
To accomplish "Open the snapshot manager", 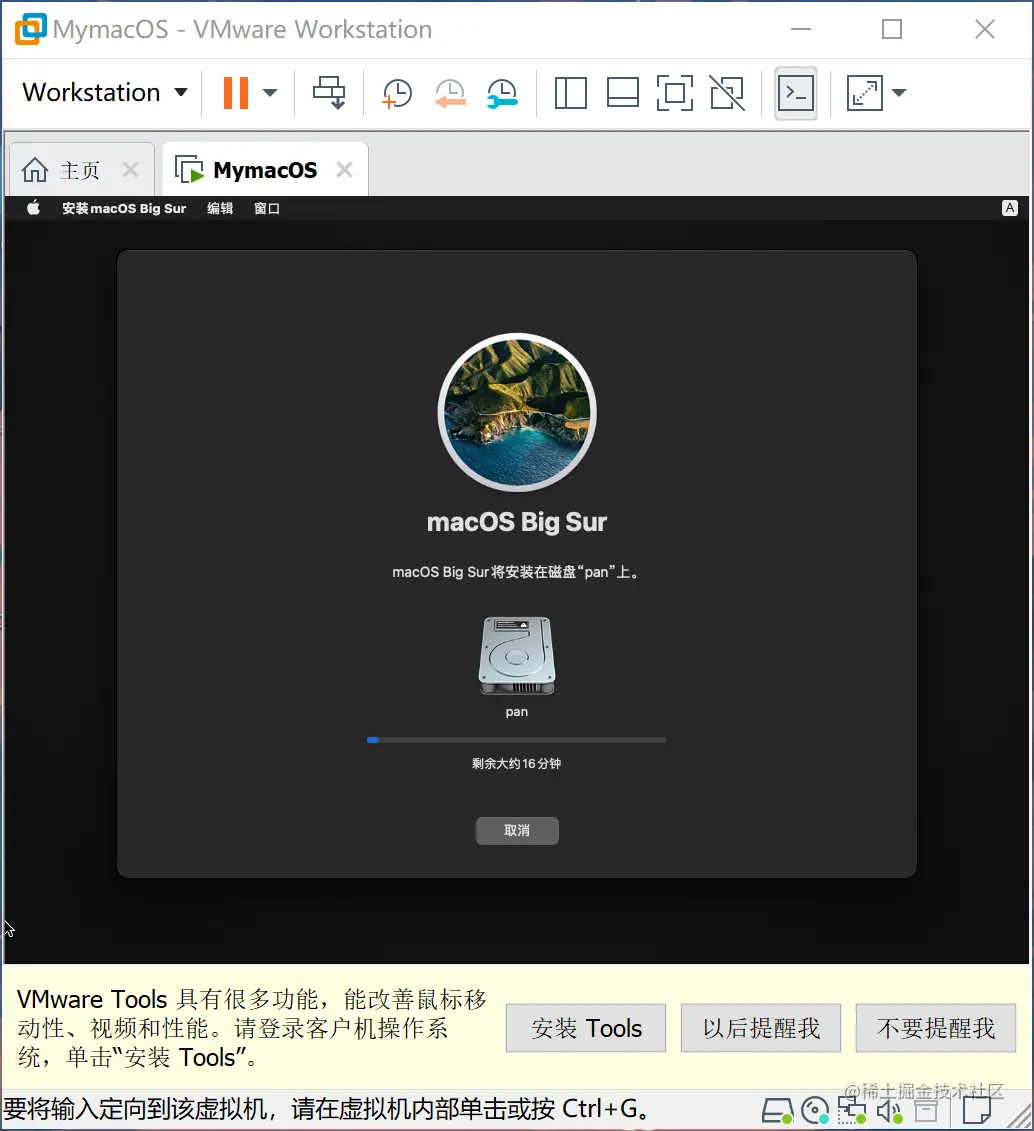I will [x=502, y=93].
